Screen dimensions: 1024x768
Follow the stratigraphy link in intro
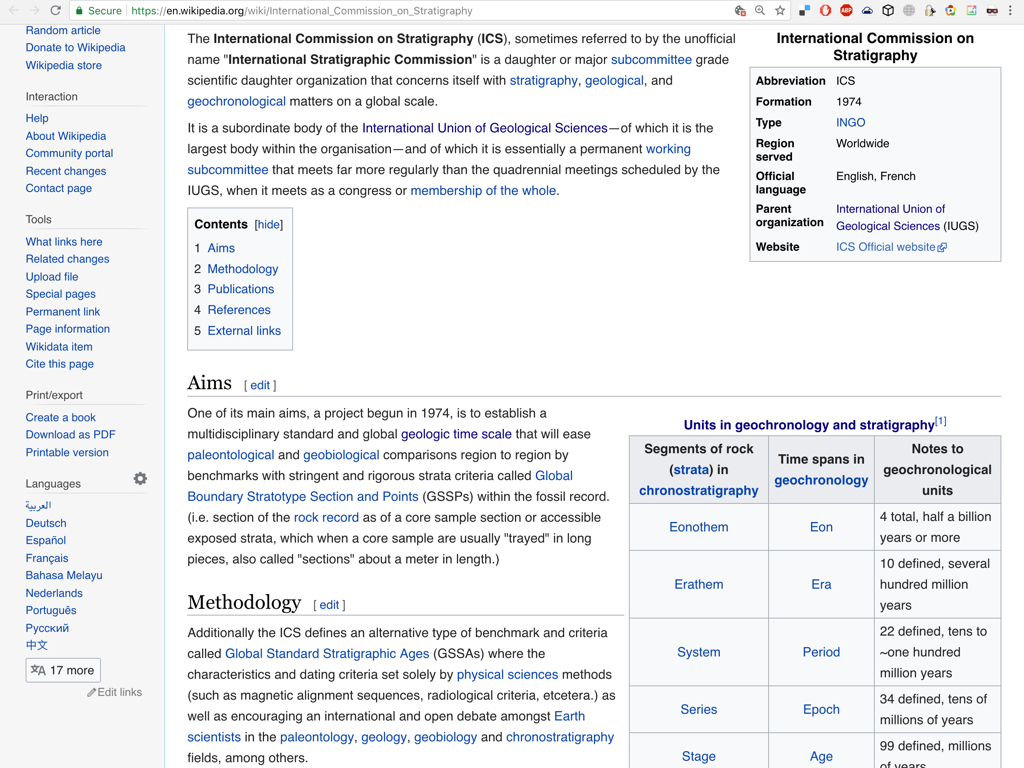click(x=543, y=80)
